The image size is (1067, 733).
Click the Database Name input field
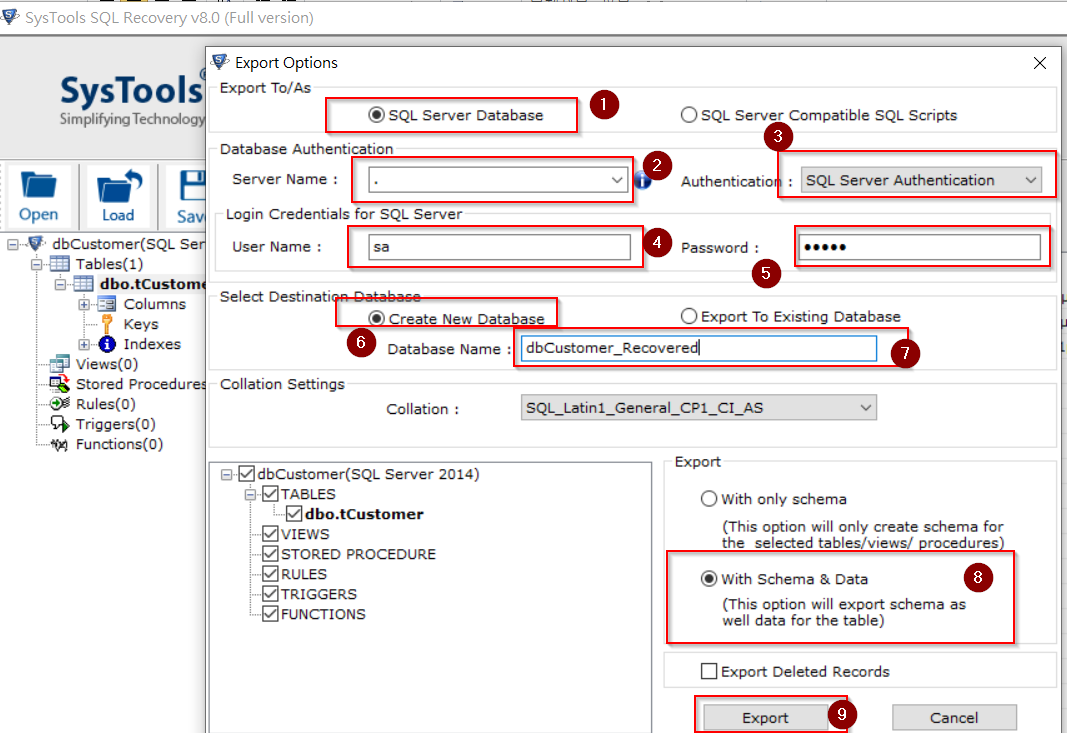pyautogui.click(x=699, y=348)
